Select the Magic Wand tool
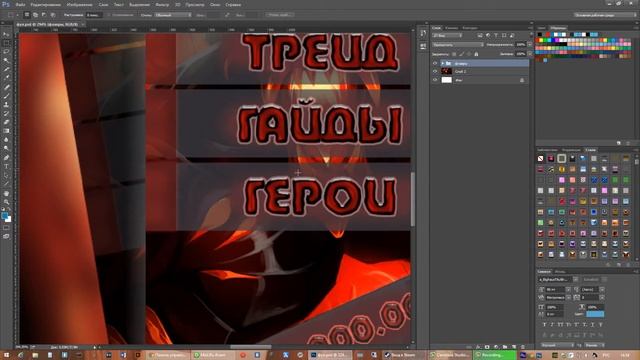 tap(6, 60)
